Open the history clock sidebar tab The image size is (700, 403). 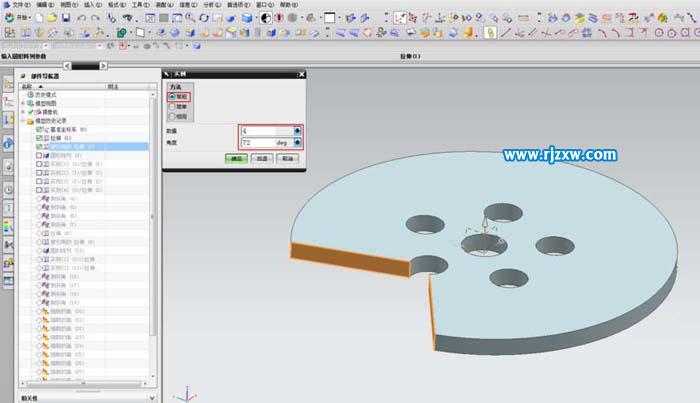click(8, 190)
